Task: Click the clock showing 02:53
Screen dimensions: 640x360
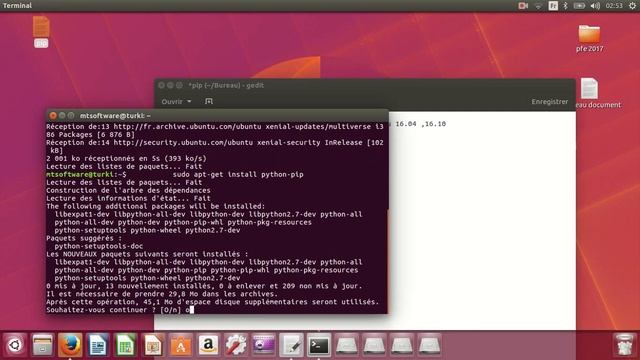Action: [x=614, y=6]
